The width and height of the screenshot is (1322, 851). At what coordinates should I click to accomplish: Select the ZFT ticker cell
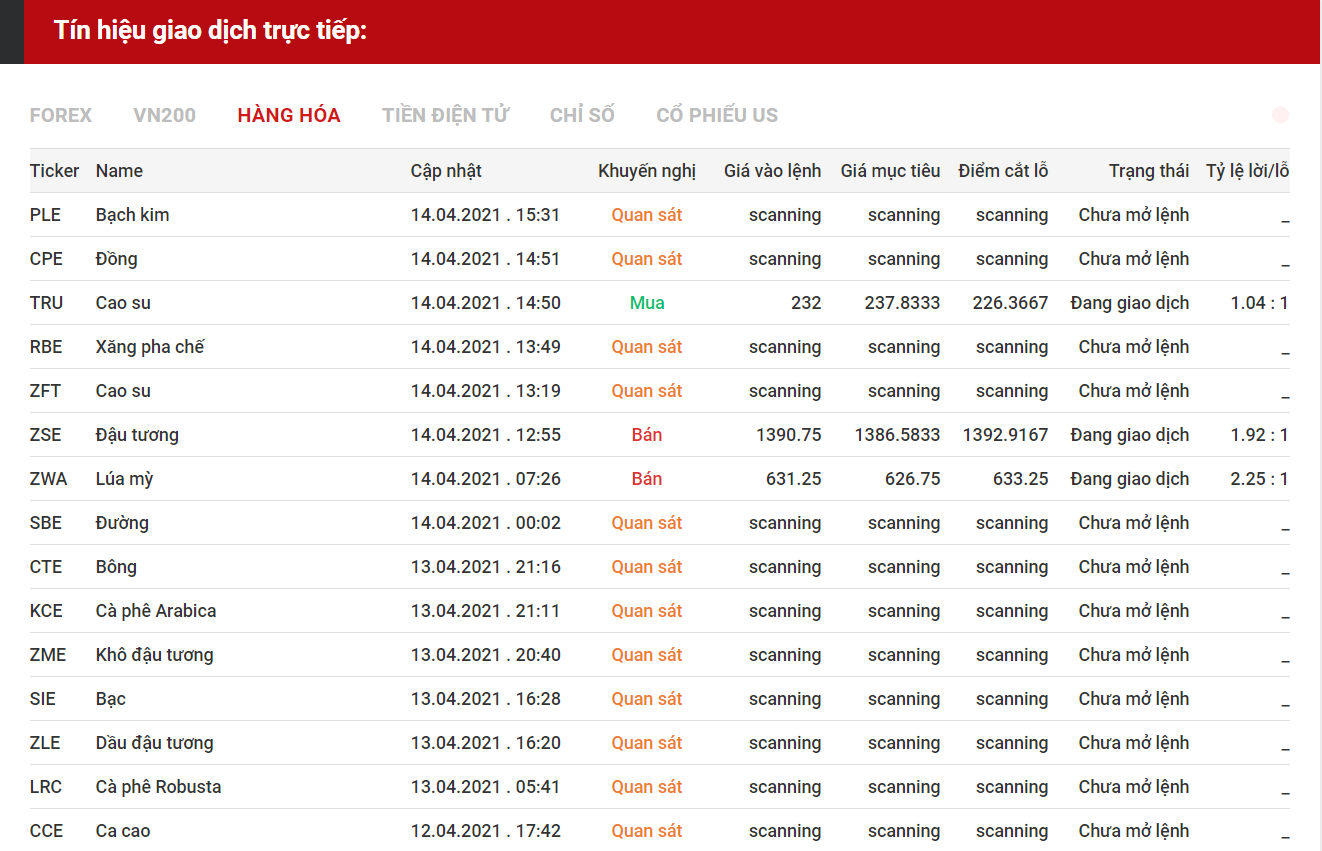pos(45,391)
